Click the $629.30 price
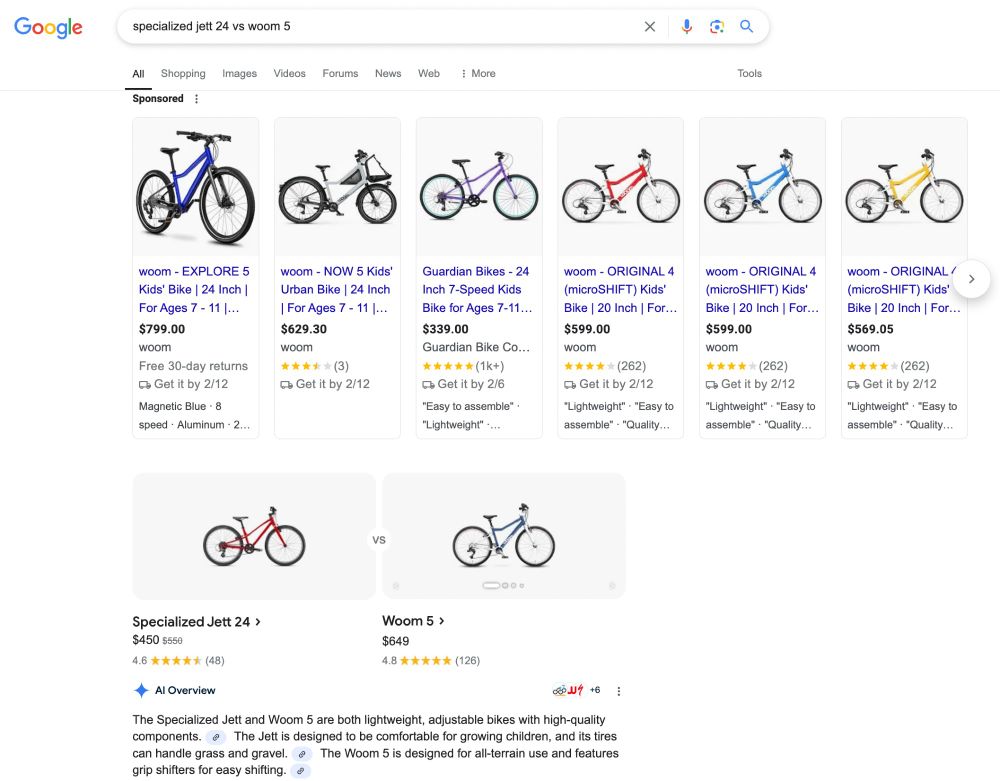Image resolution: width=1000 pixels, height=781 pixels. 304,329
